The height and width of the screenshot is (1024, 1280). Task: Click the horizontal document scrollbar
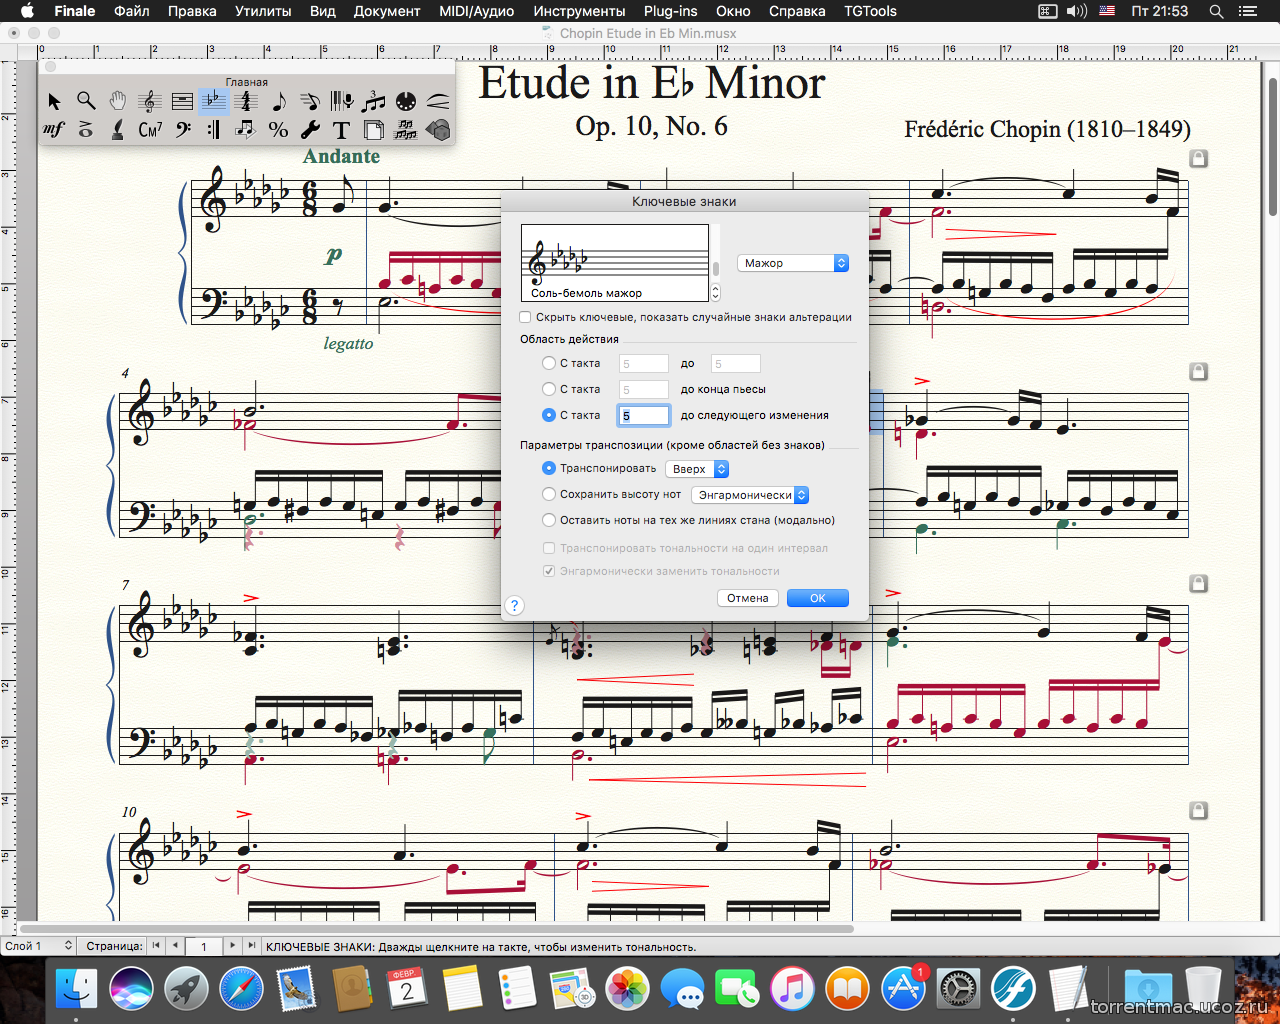coord(436,928)
